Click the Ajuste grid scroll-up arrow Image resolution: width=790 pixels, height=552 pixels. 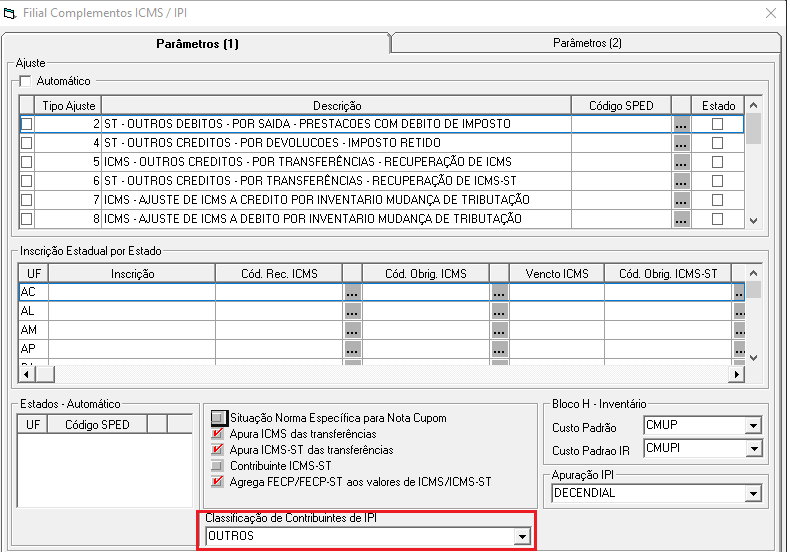tap(754, 105)
